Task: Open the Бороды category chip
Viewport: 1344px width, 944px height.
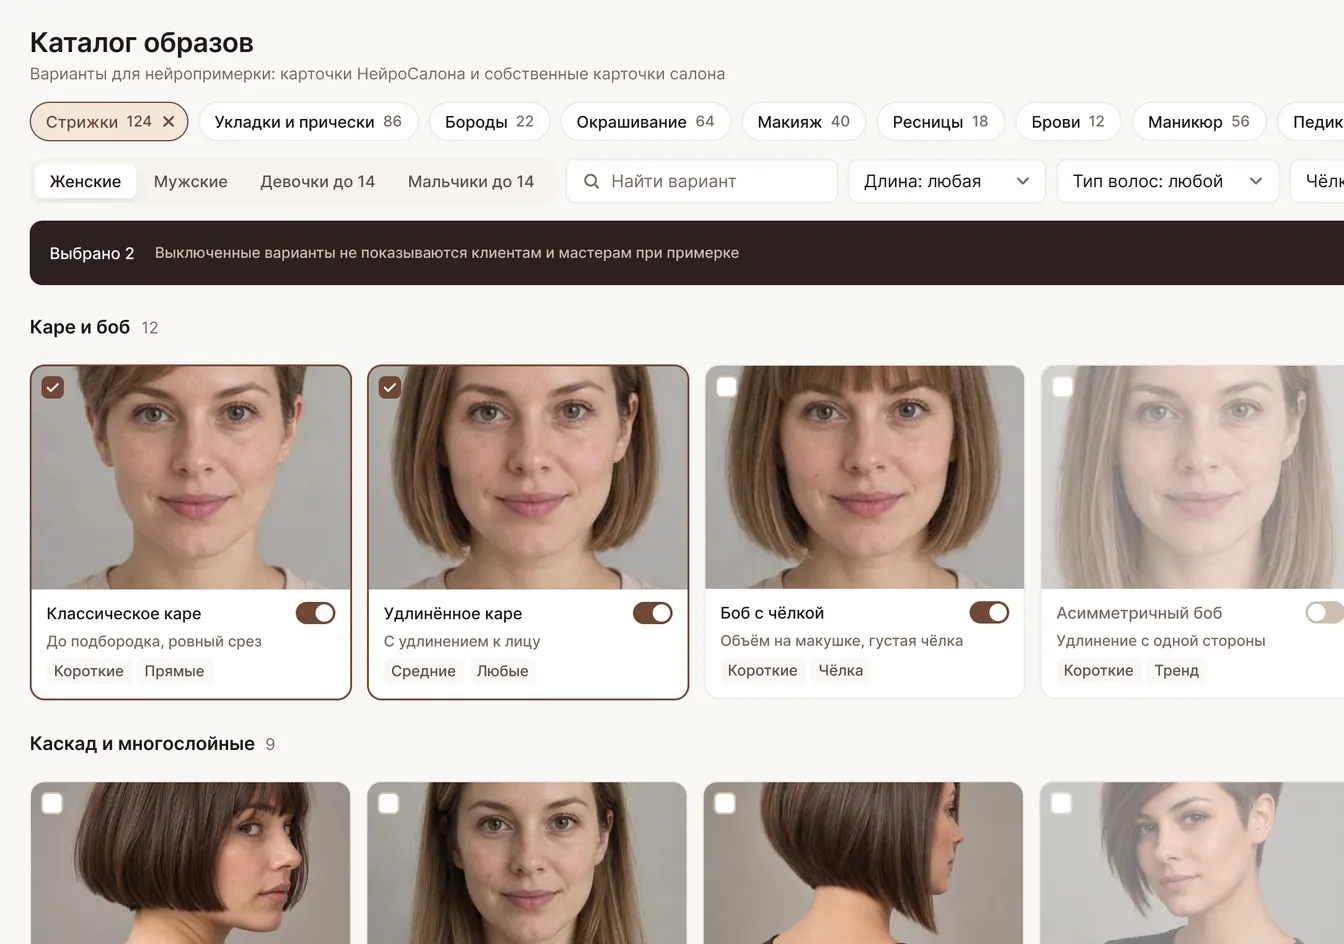Action: click(x=489, y=121)
